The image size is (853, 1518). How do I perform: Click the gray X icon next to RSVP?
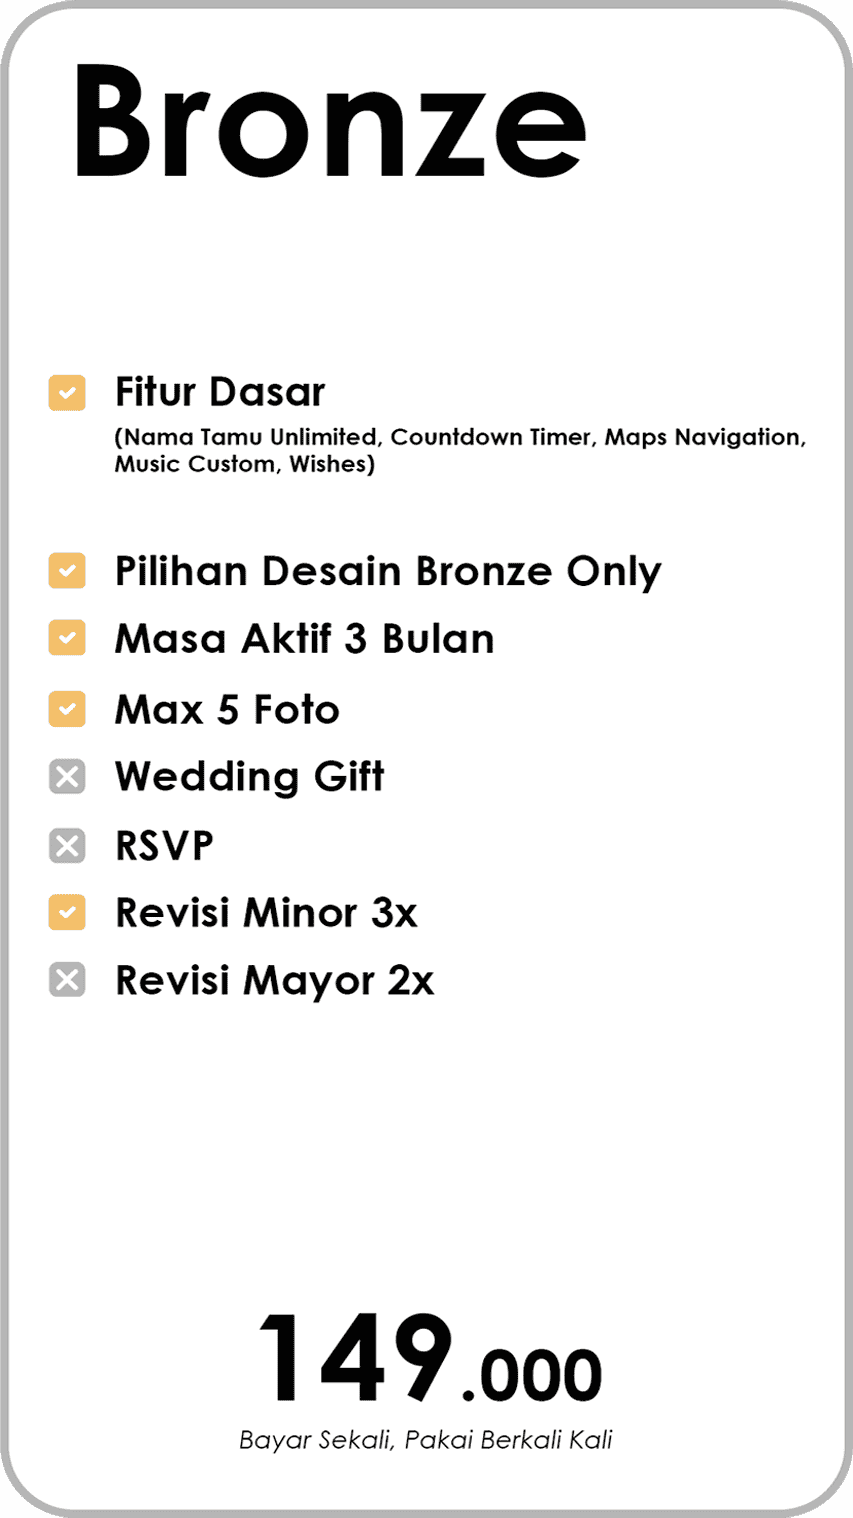[x=67, y=846]
